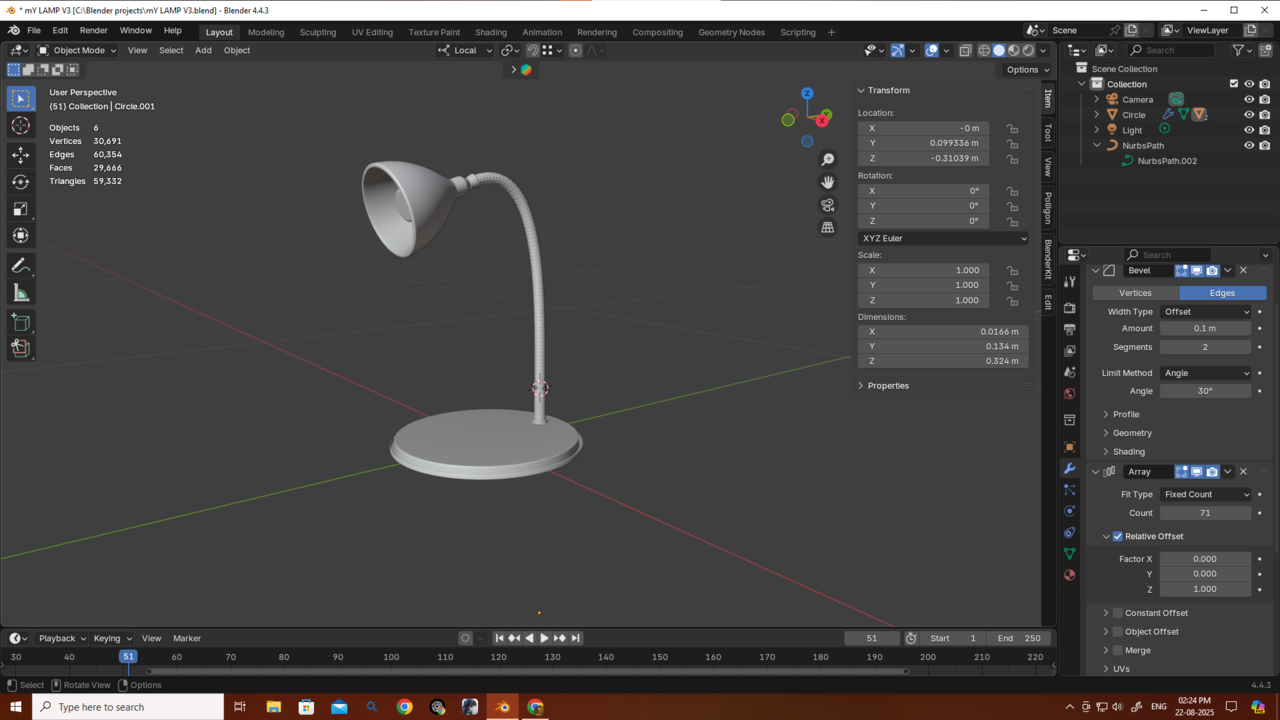Activate the Annotate pencil tool
The image size is (1280, 720).
(20, 266)
